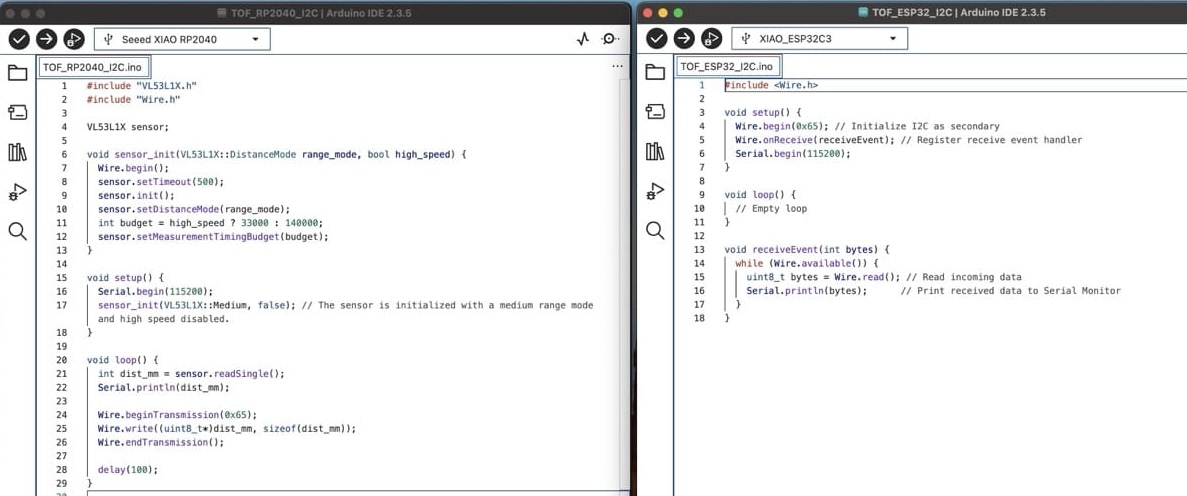Image resolution: width=1187 pixels, height=496 pixels.
Task: Select the TOF_RP2040_I2C.ino tab
Action: 93,67
